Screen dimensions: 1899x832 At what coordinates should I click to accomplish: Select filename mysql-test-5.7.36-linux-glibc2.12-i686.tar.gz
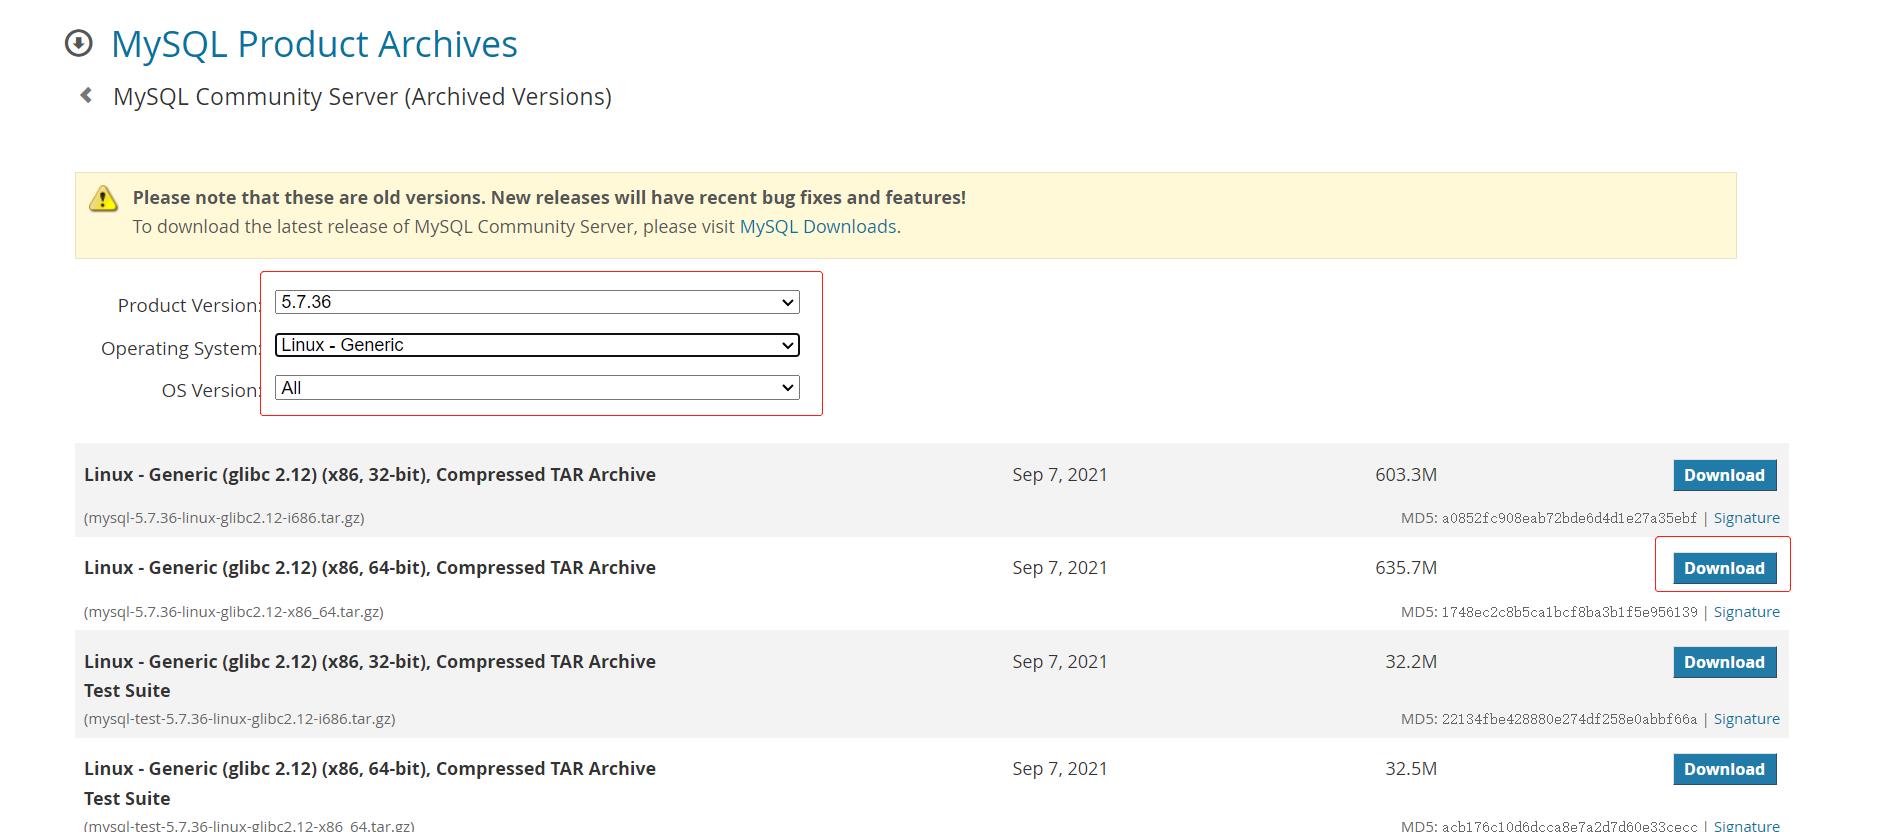240,719
